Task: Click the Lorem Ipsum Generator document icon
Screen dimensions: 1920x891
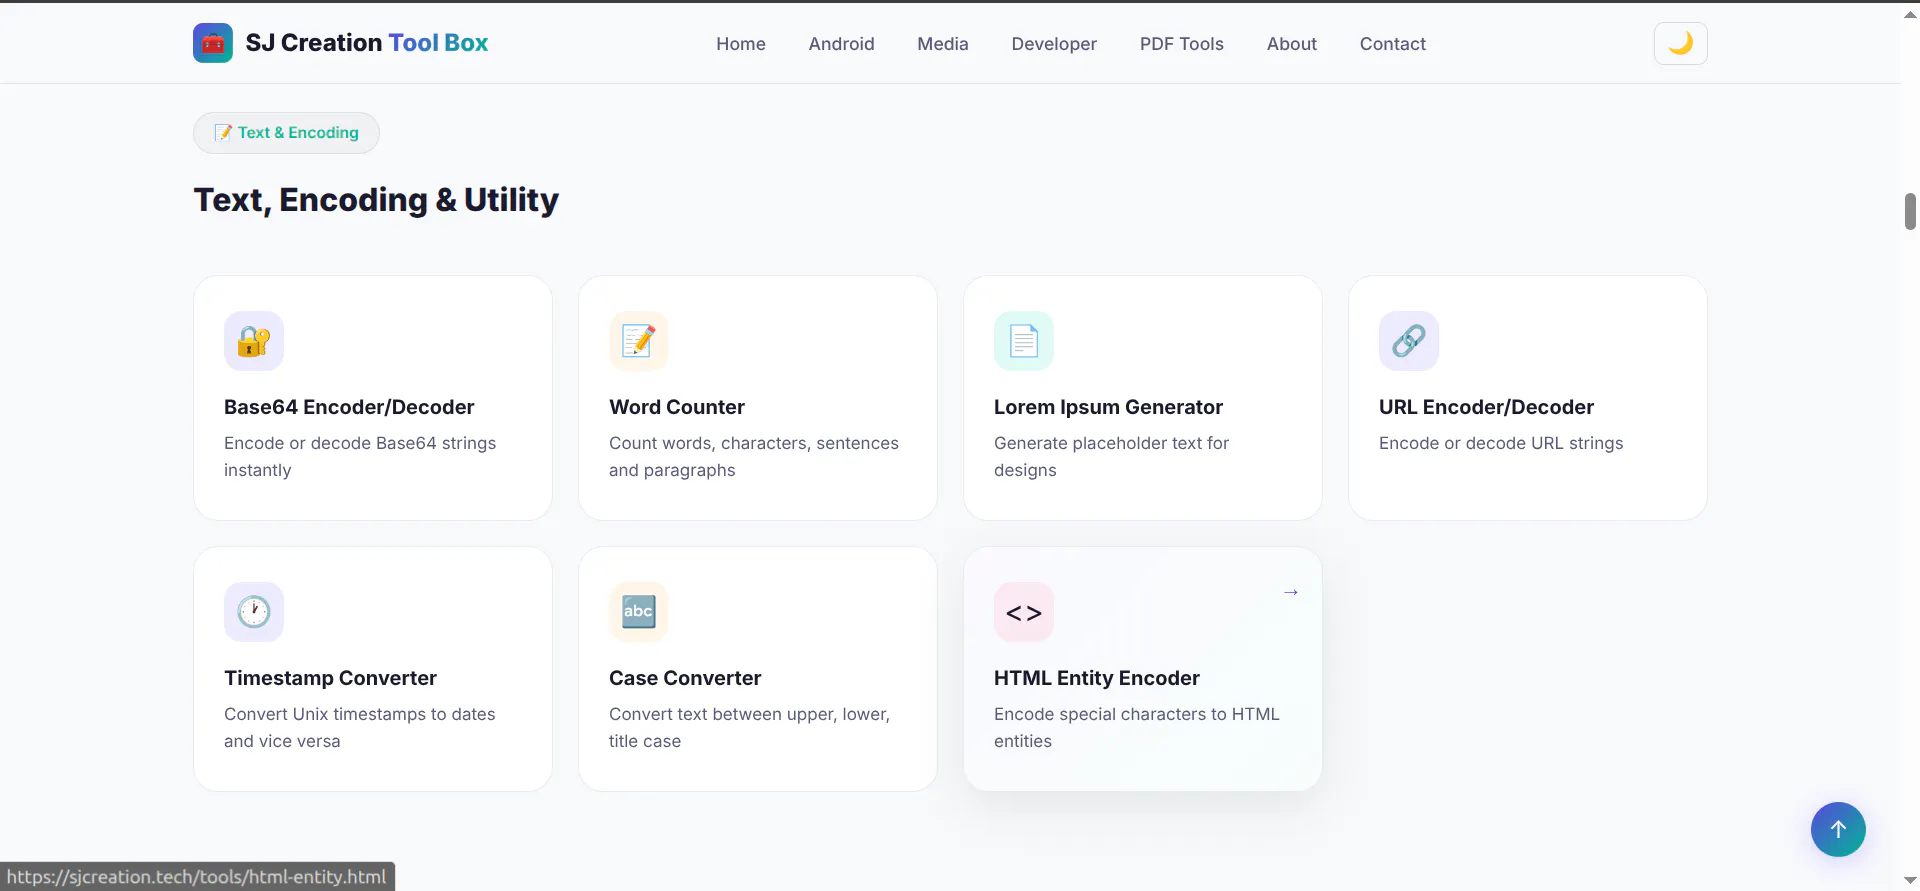Action: pyautogui.click(x=1024, y=341)
